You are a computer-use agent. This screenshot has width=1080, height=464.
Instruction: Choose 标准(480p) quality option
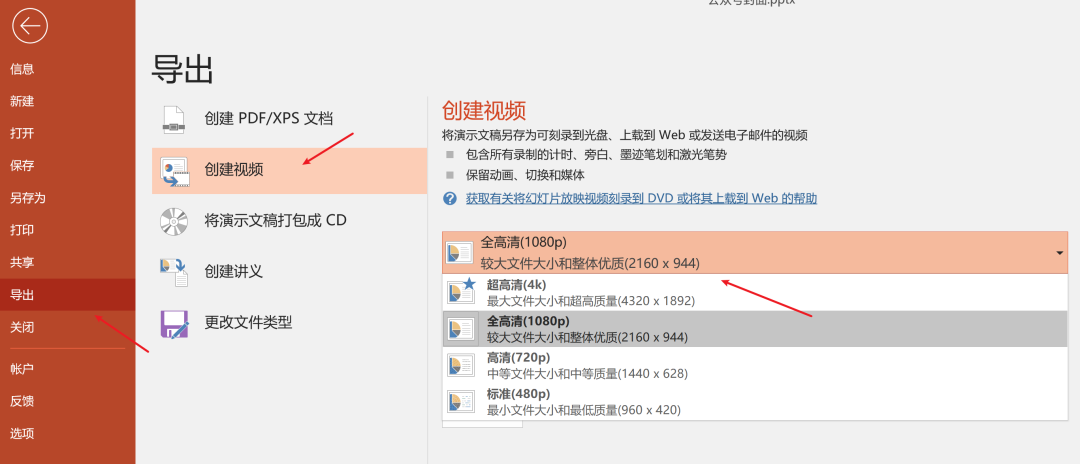pos(756,401)
